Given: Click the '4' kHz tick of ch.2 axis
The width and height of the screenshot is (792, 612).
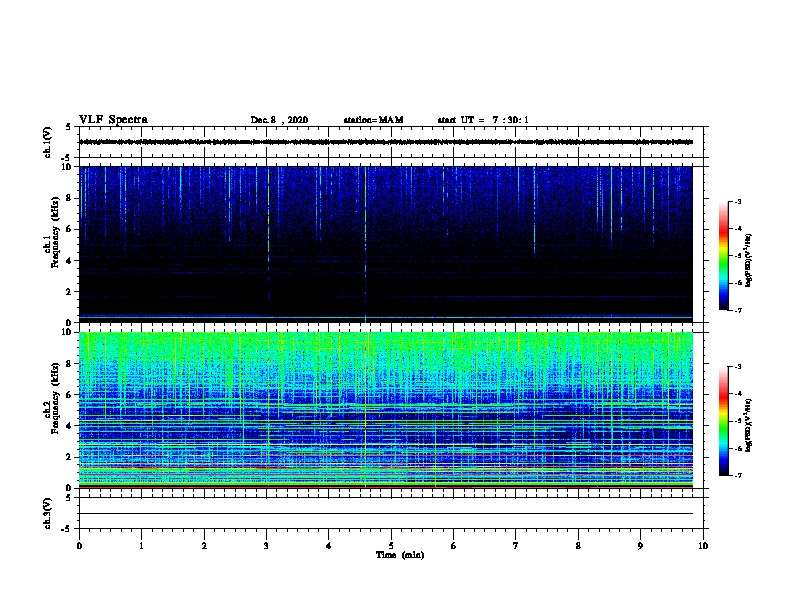Looking at the screenshot, I should 70,426.
